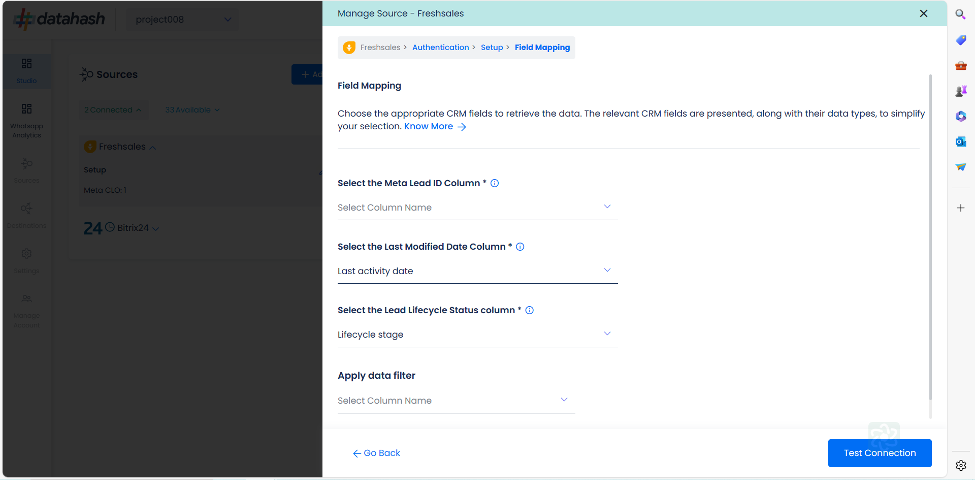This screenshot has width=977, height=481.
Task: Open the Lifecycle stage dropdown
Action: [x=477, y=335]
